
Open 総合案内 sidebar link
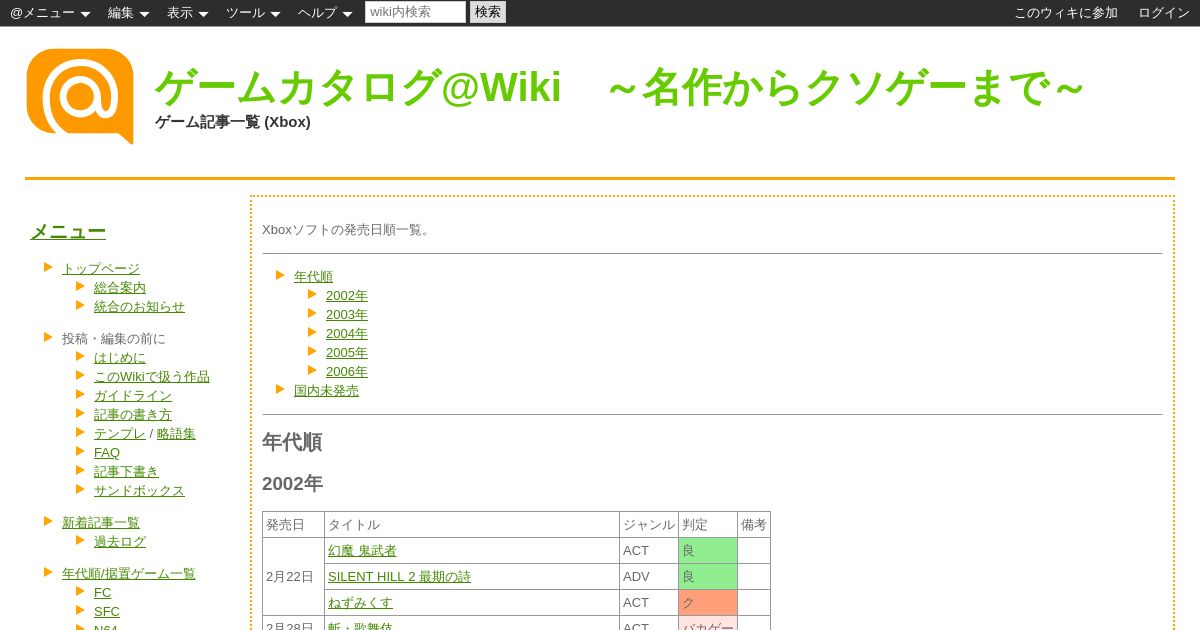pos(120,287)
